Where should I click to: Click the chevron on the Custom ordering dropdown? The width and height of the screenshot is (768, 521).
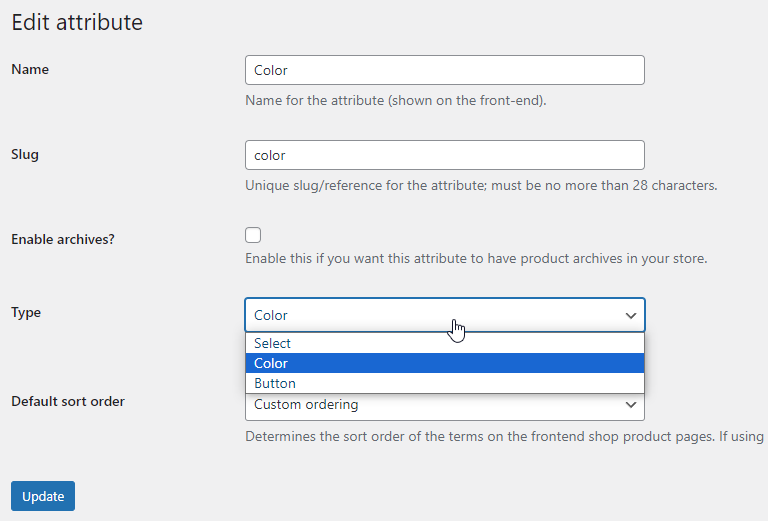click(x=631, y=405)
